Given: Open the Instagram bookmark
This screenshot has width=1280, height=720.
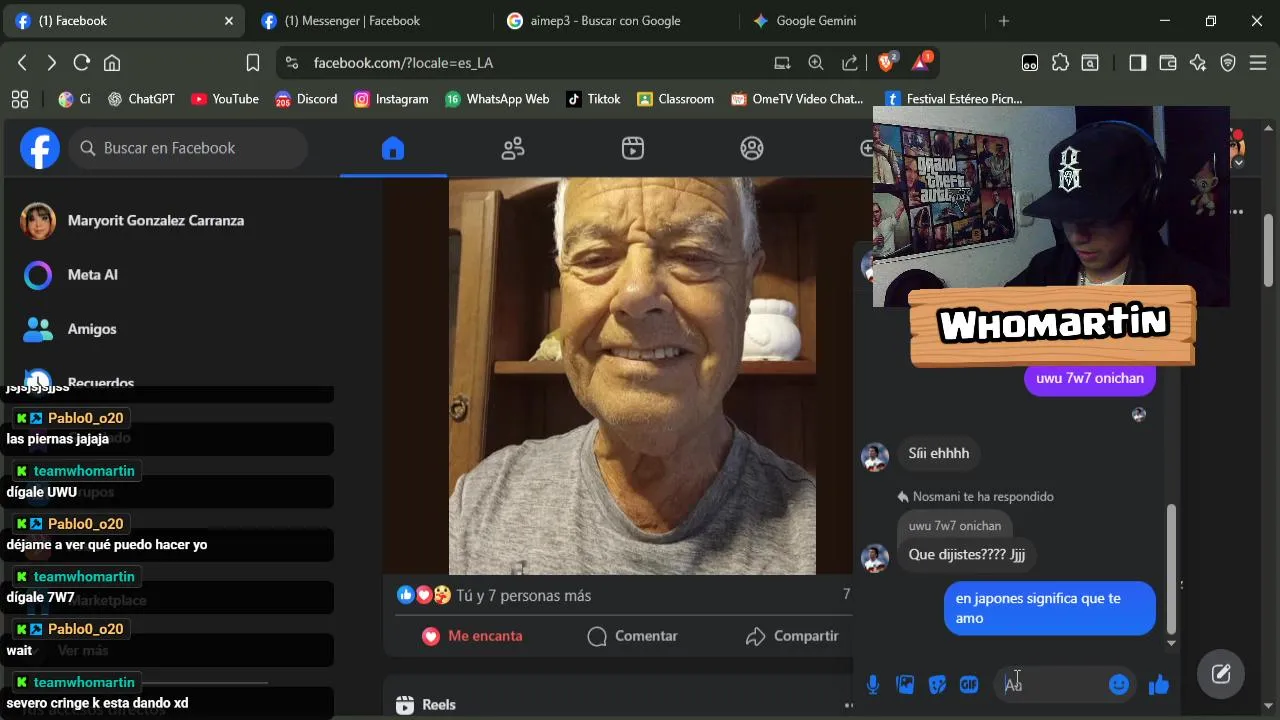Looking at the screenshot, I should coord(391,99).
